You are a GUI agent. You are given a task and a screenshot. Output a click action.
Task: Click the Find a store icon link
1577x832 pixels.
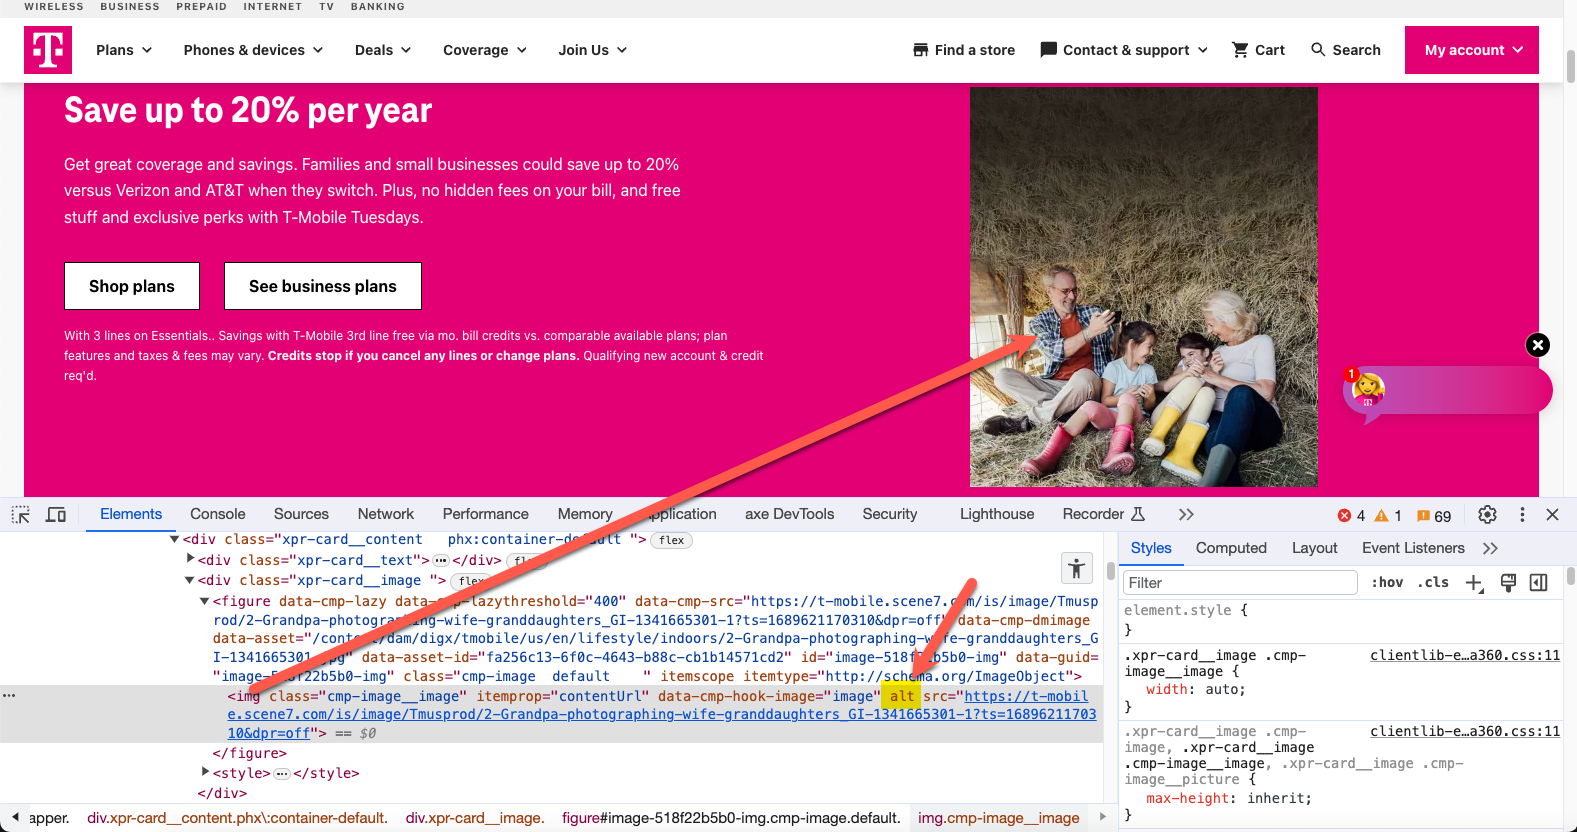click(964, 50)
